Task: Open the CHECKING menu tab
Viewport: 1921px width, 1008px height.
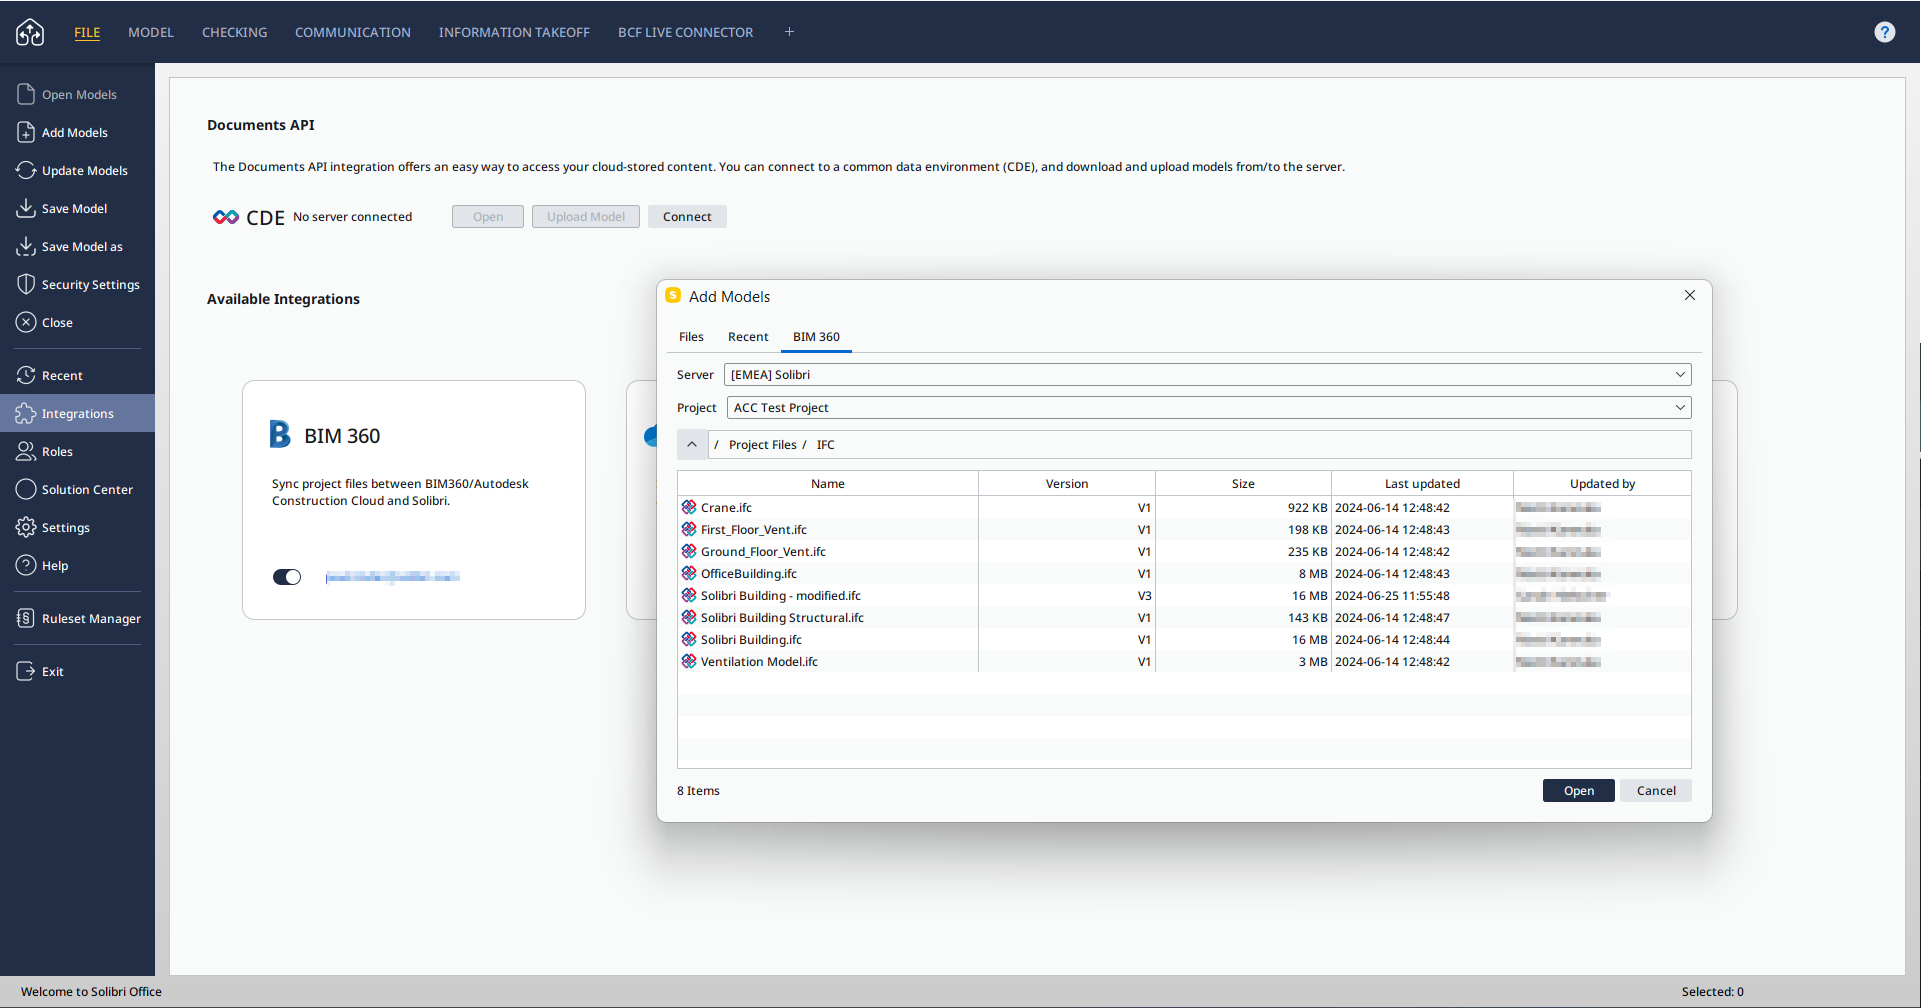Action: click(234, 32)
